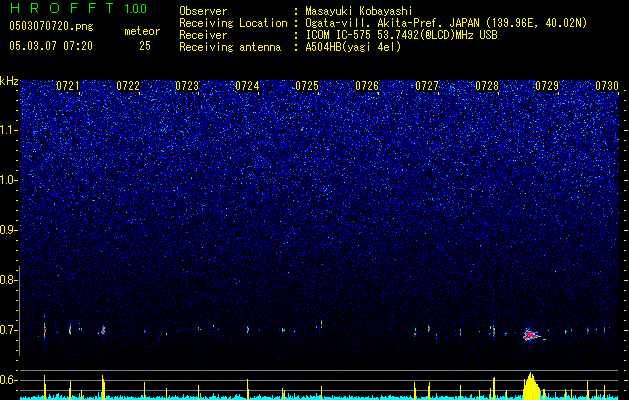Click the 0.8 frequency axis label
This screenshot has width=629, height=400.
[x=9, y=280]
